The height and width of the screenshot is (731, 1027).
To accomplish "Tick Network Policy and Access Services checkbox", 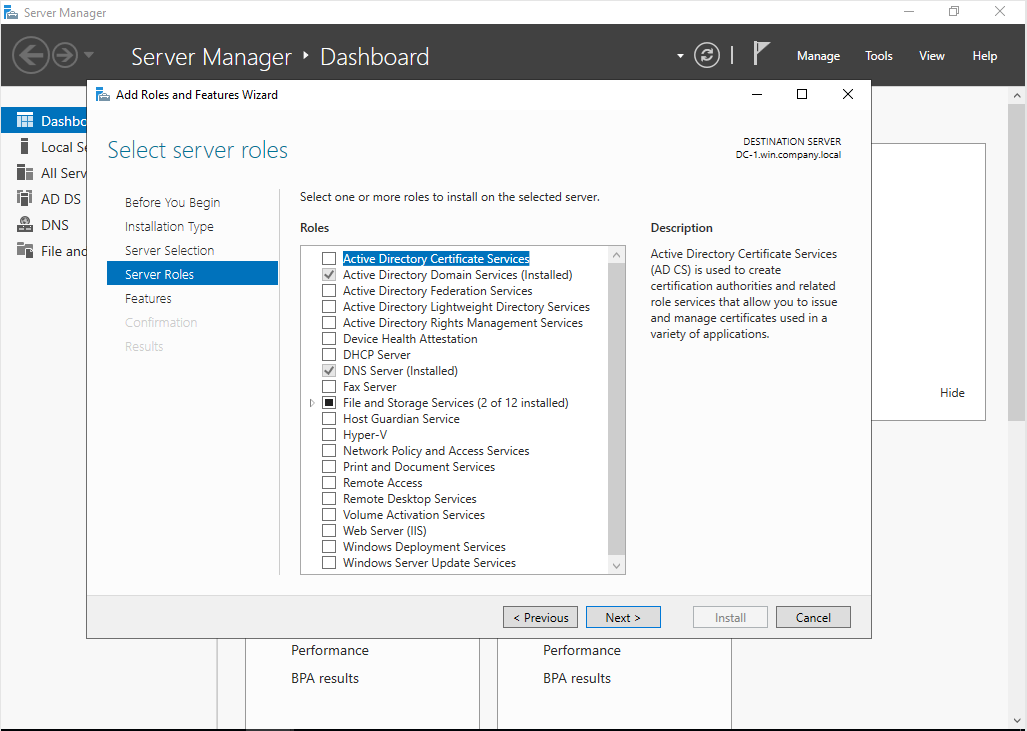I will pyautogui.click(x=329, y=451).
